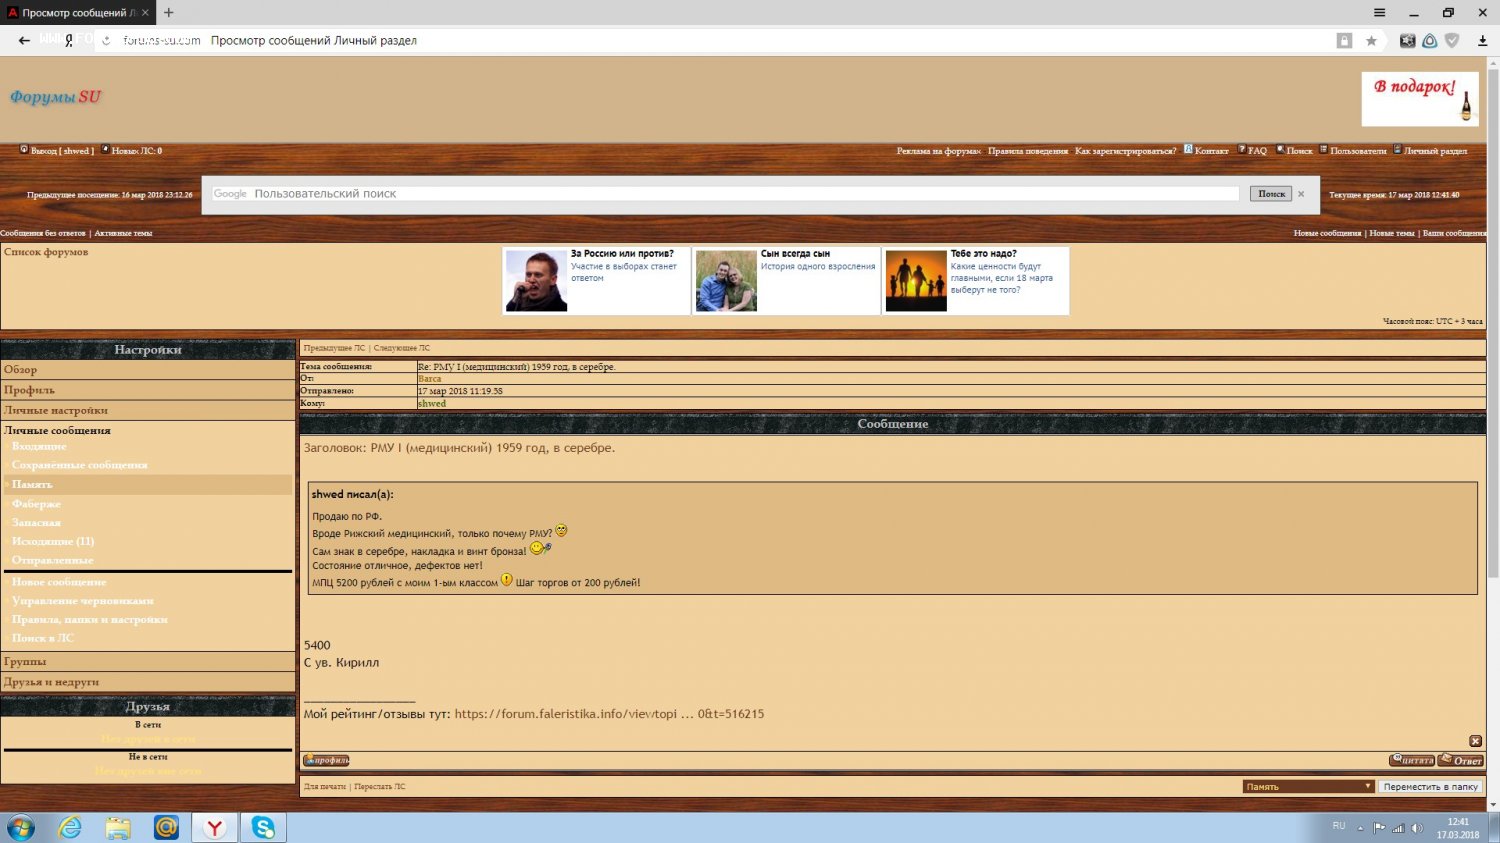Open Skype from the taskbar
The image size is (1500, 843).
click(263, 827)
